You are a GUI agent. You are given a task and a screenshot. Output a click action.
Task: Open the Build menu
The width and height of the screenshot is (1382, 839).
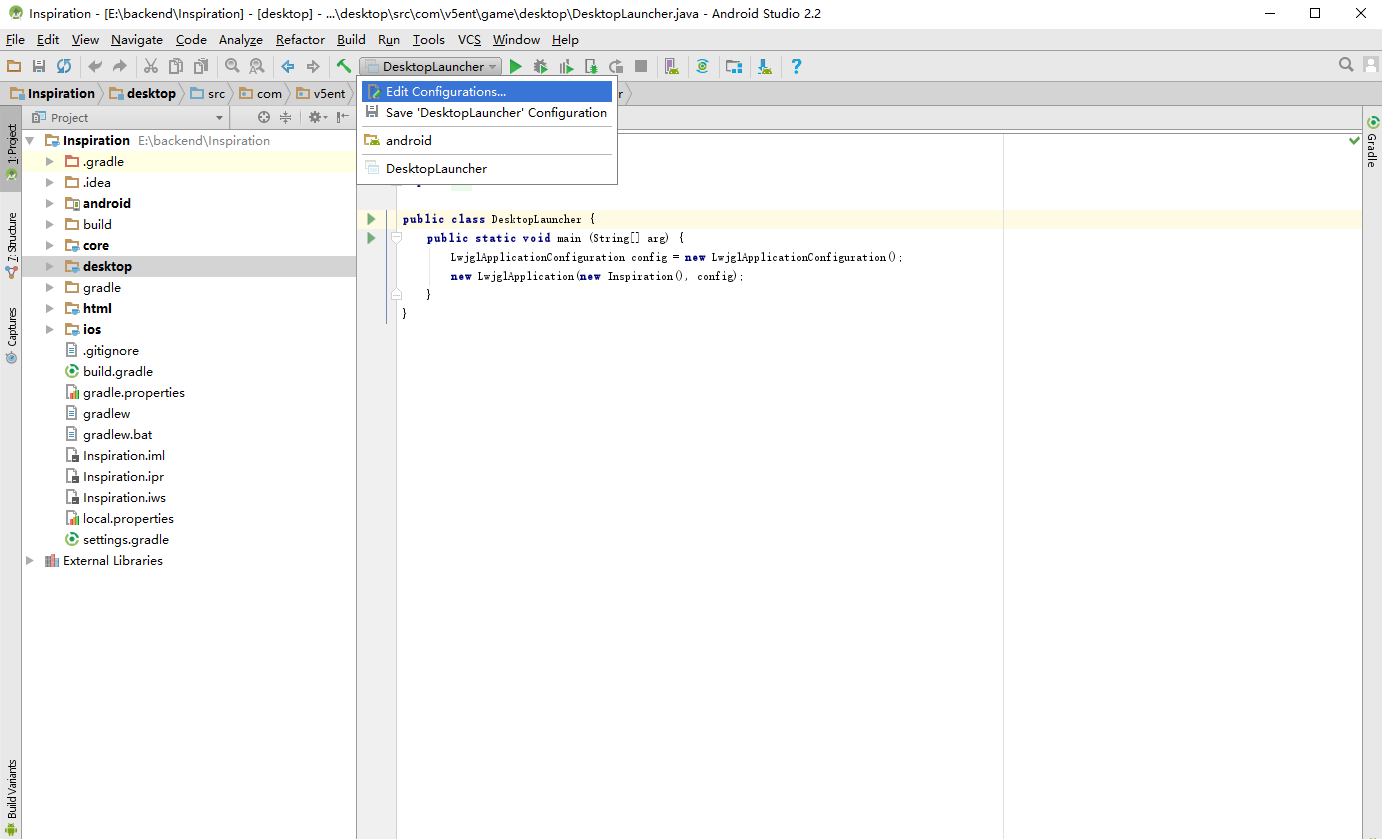[x=351, y=40]
